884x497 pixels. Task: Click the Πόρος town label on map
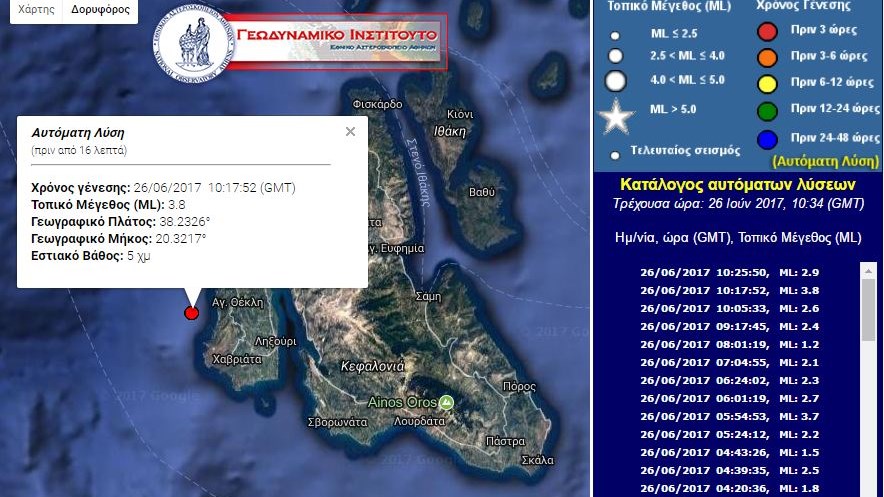(x=519, y=387)
